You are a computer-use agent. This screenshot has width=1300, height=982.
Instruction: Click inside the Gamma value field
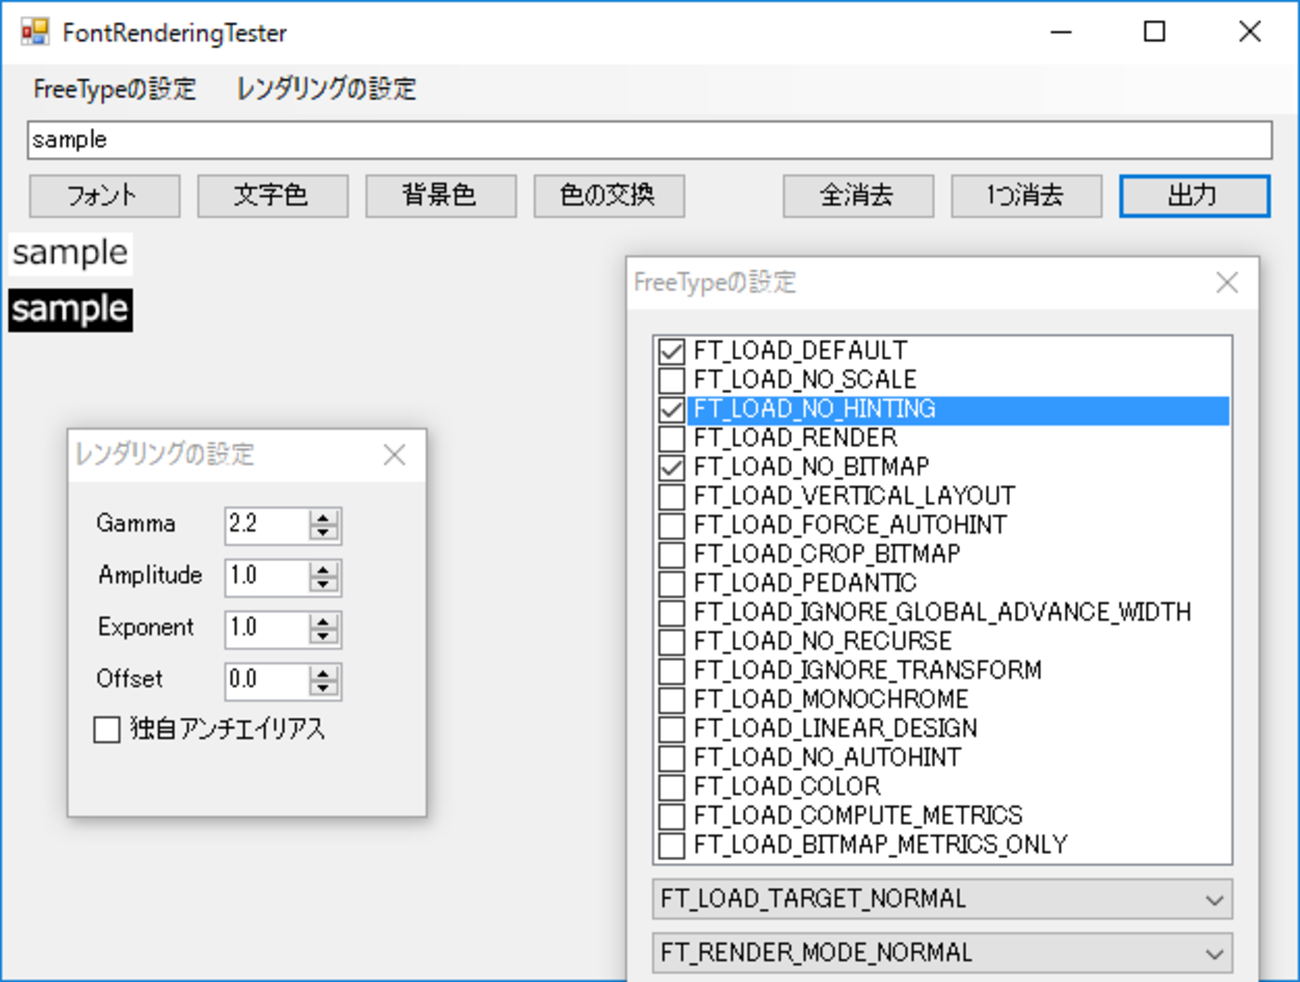(267, 525)
